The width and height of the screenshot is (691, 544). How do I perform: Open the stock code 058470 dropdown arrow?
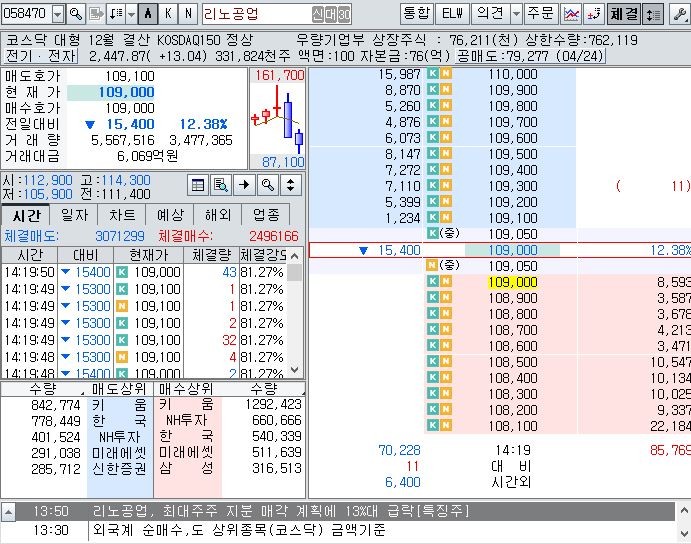pos(58,15)
